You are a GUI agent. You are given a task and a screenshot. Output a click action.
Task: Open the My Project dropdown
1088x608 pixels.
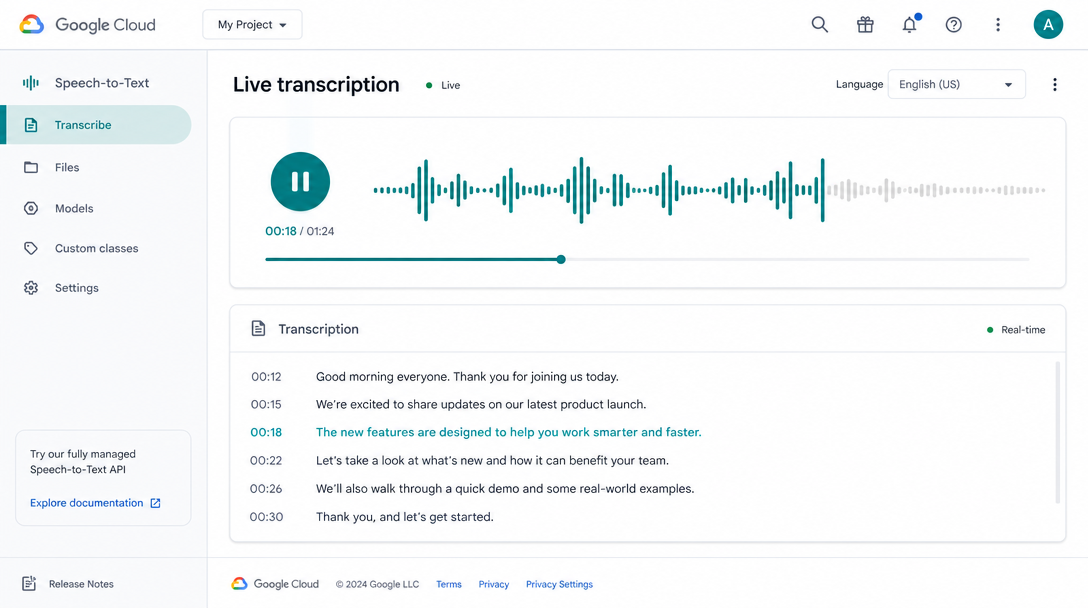click(x=252, y=25)
